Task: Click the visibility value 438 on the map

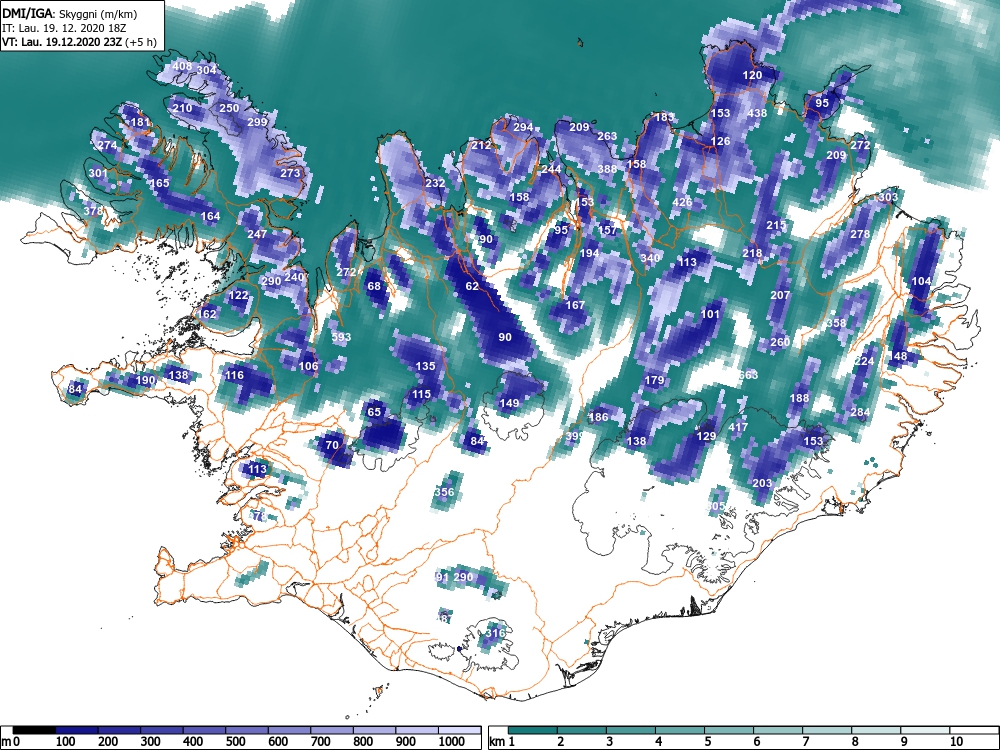Action: (x=757, y=113)
